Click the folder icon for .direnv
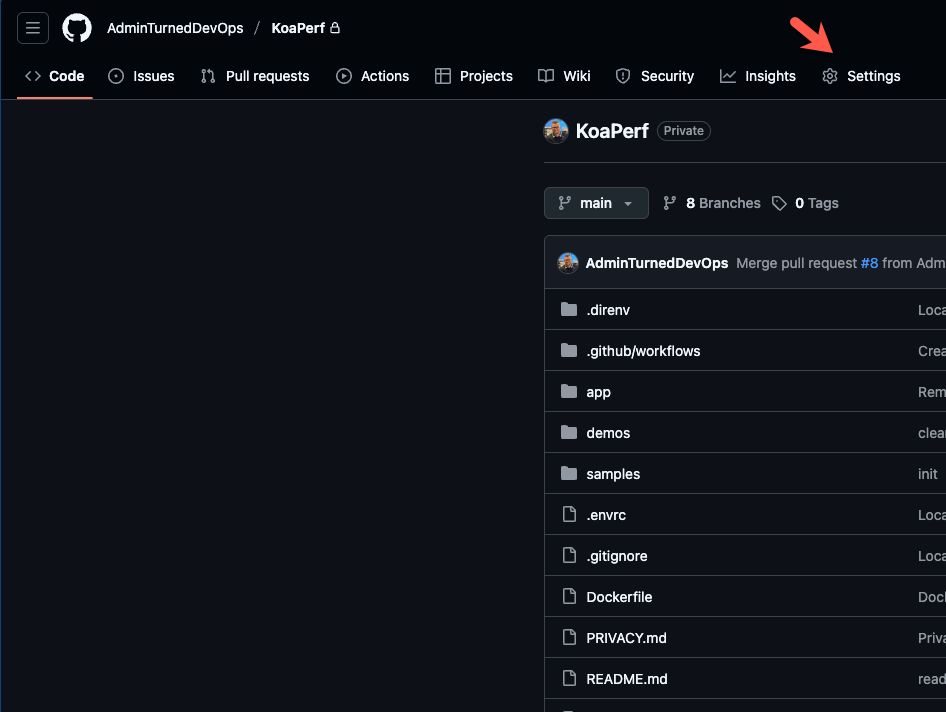The image size is (946, 712). 569,310
